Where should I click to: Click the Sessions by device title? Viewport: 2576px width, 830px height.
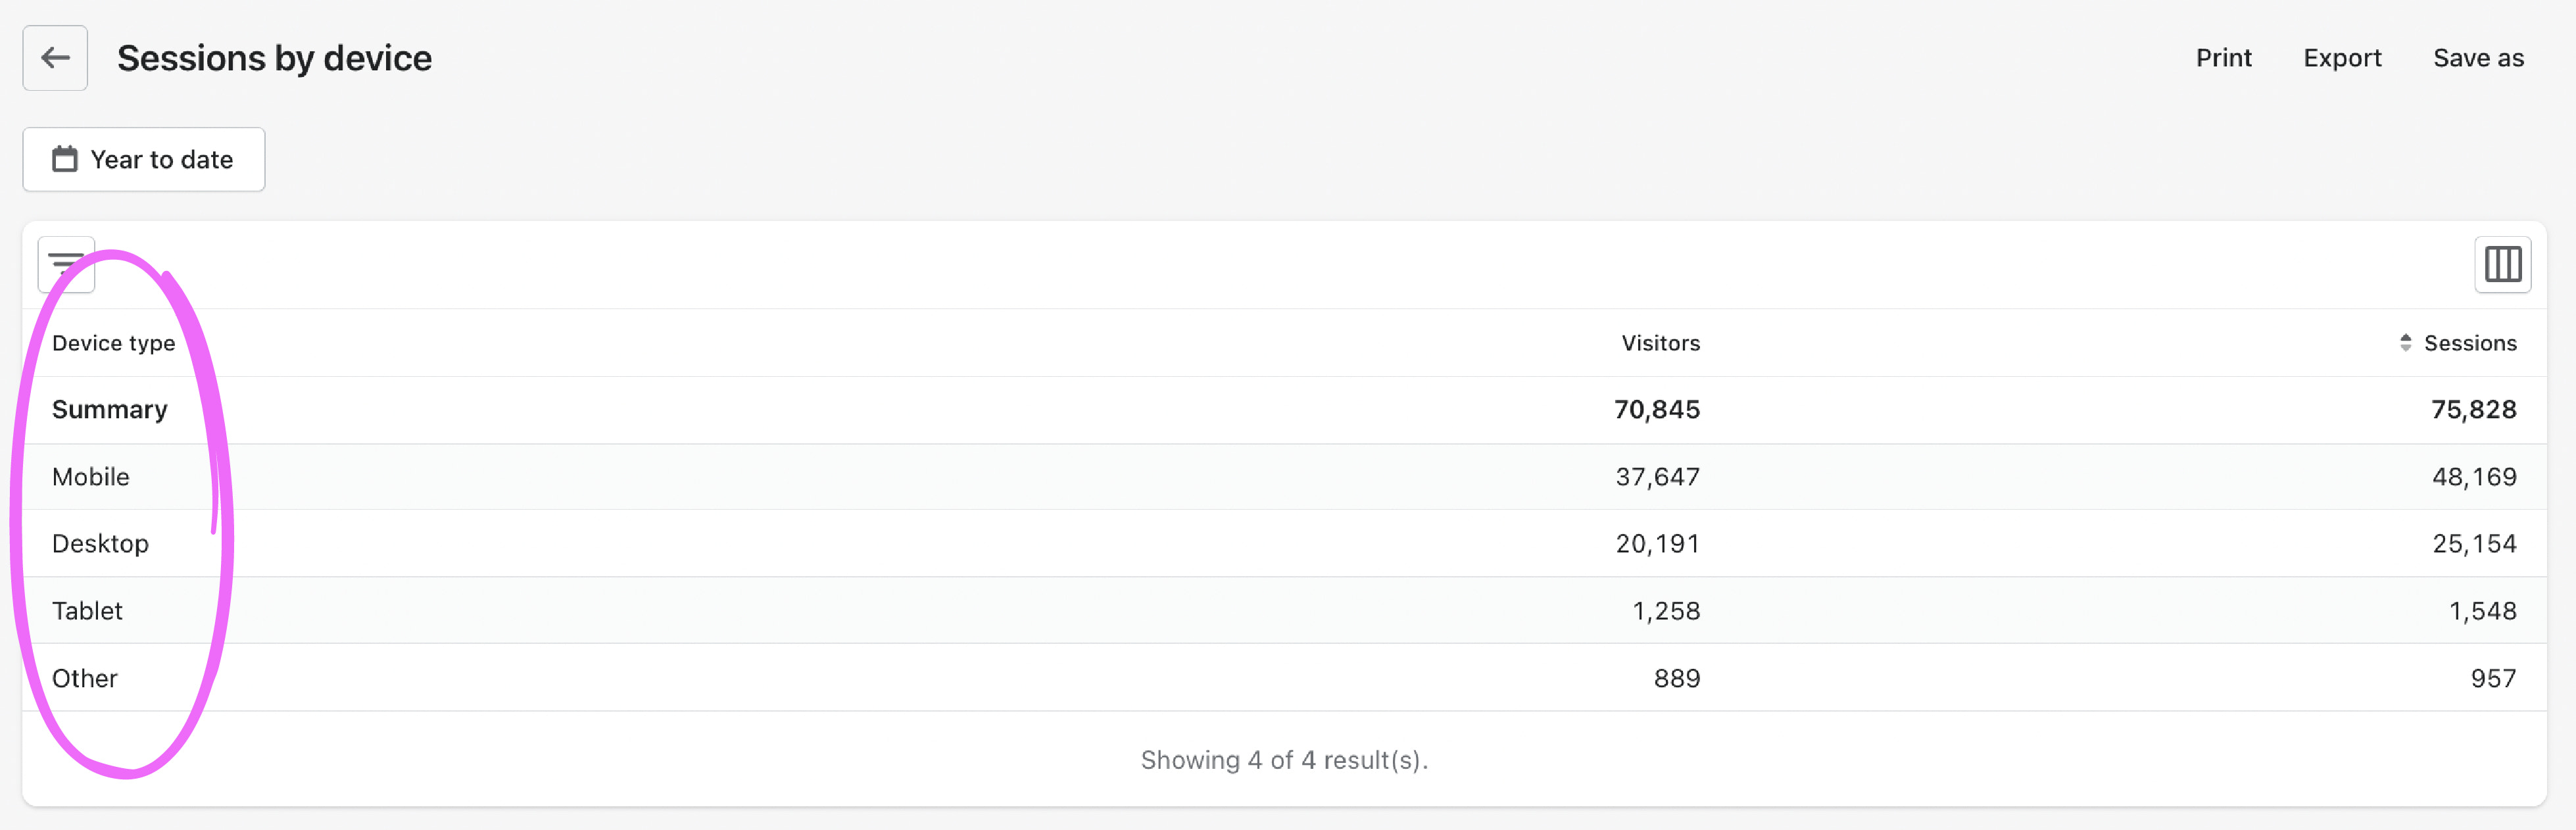[x=274, y=58]
